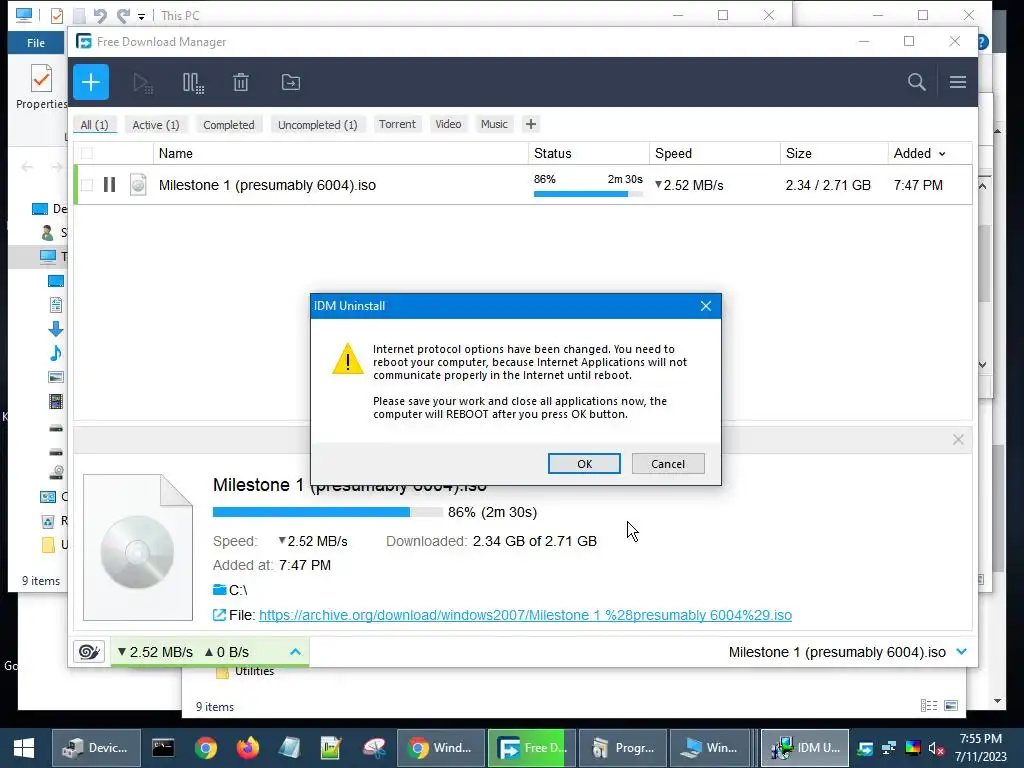Toggle the select-all checkbox in list header
This screenshot has height=768, width=1024.
coord(87,153)
